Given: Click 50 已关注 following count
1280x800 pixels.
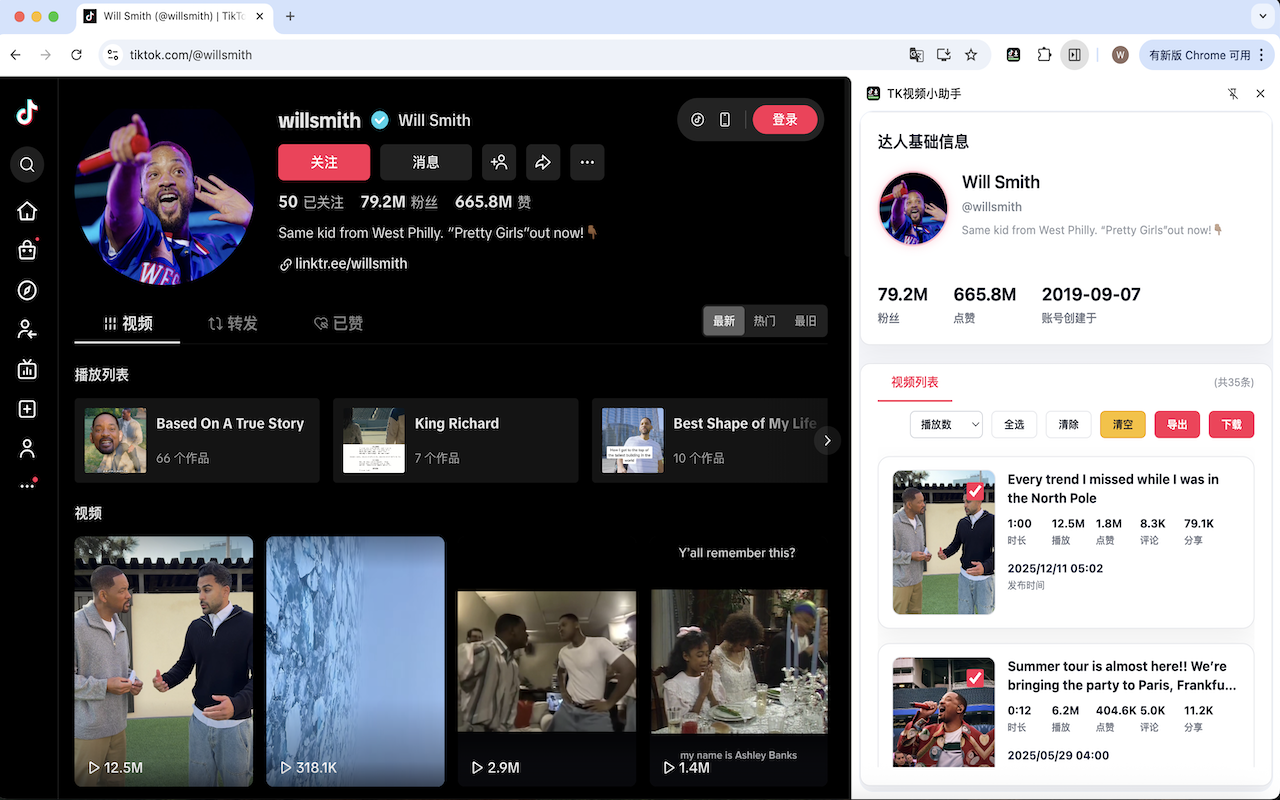Looking at the screenshot, I should click(x=311, y=202).
